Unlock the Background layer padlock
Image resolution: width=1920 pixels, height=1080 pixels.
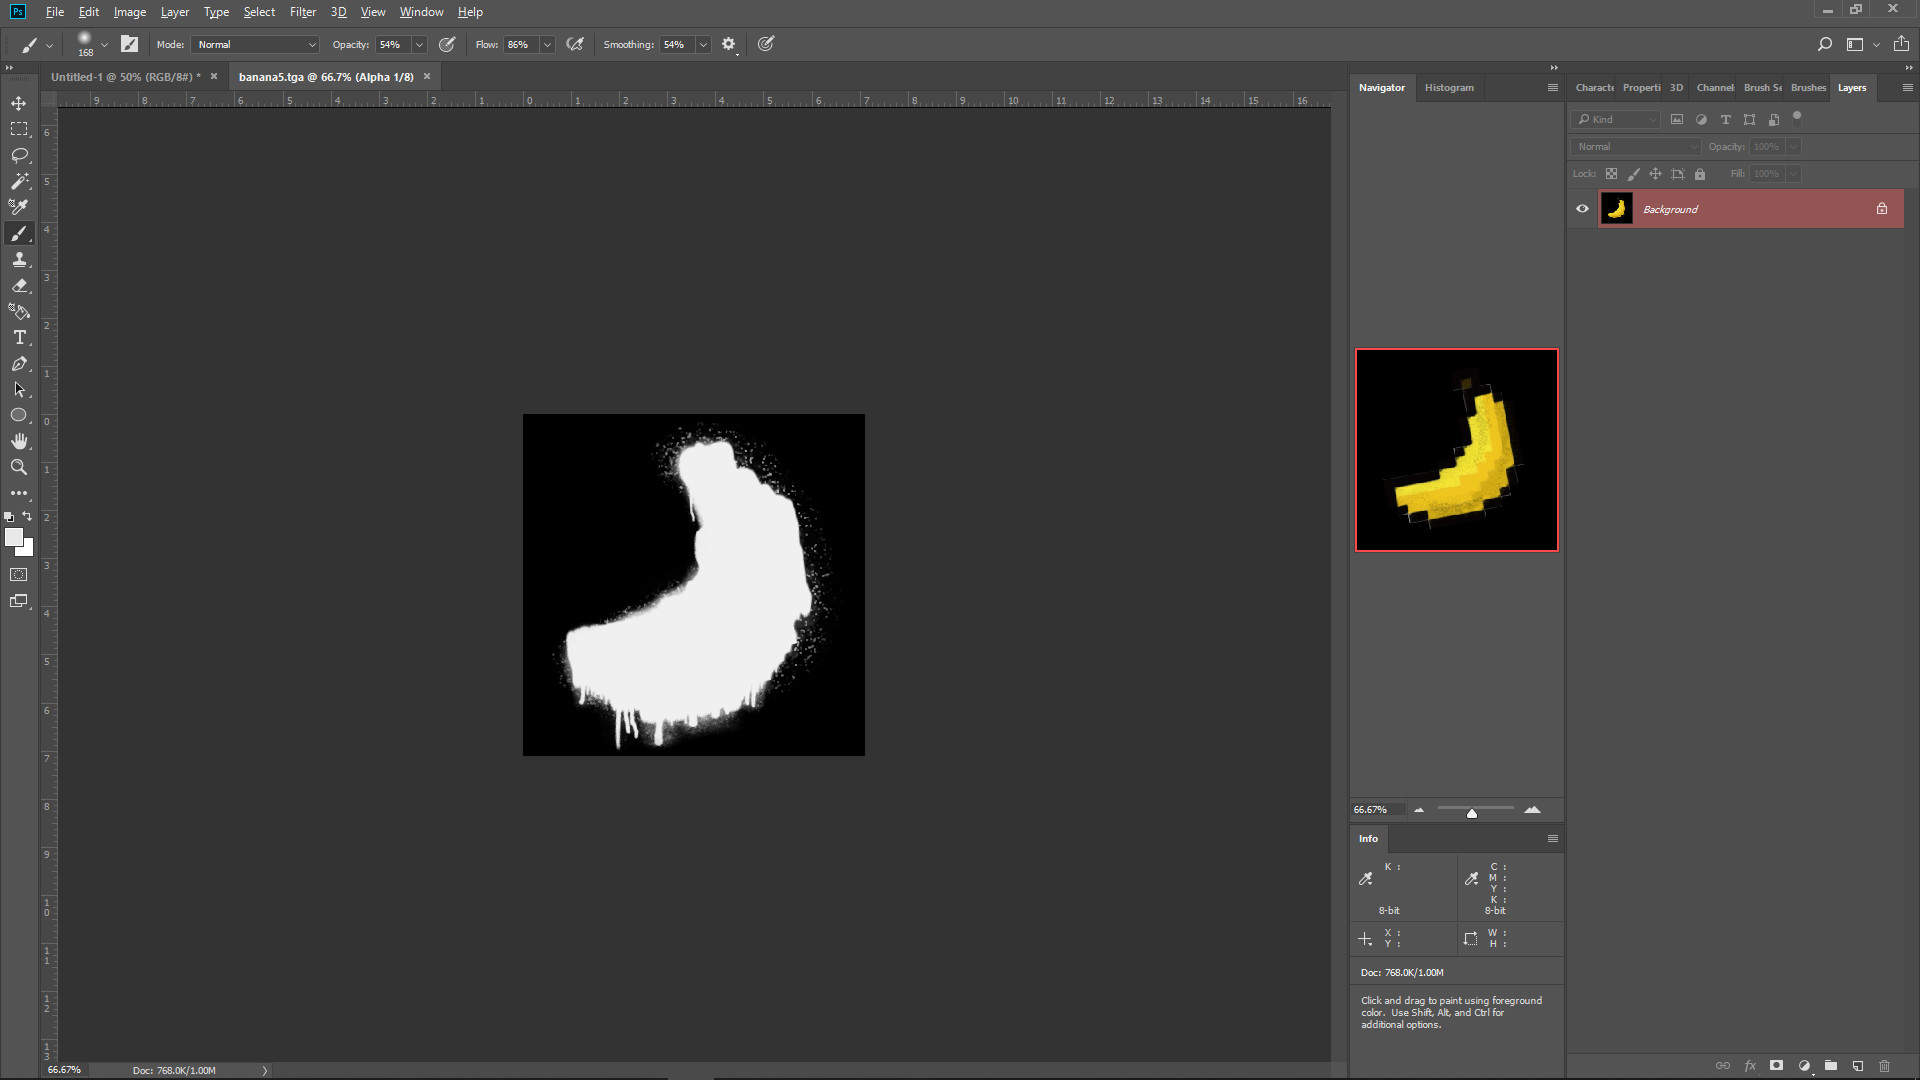coord(1882,209)
